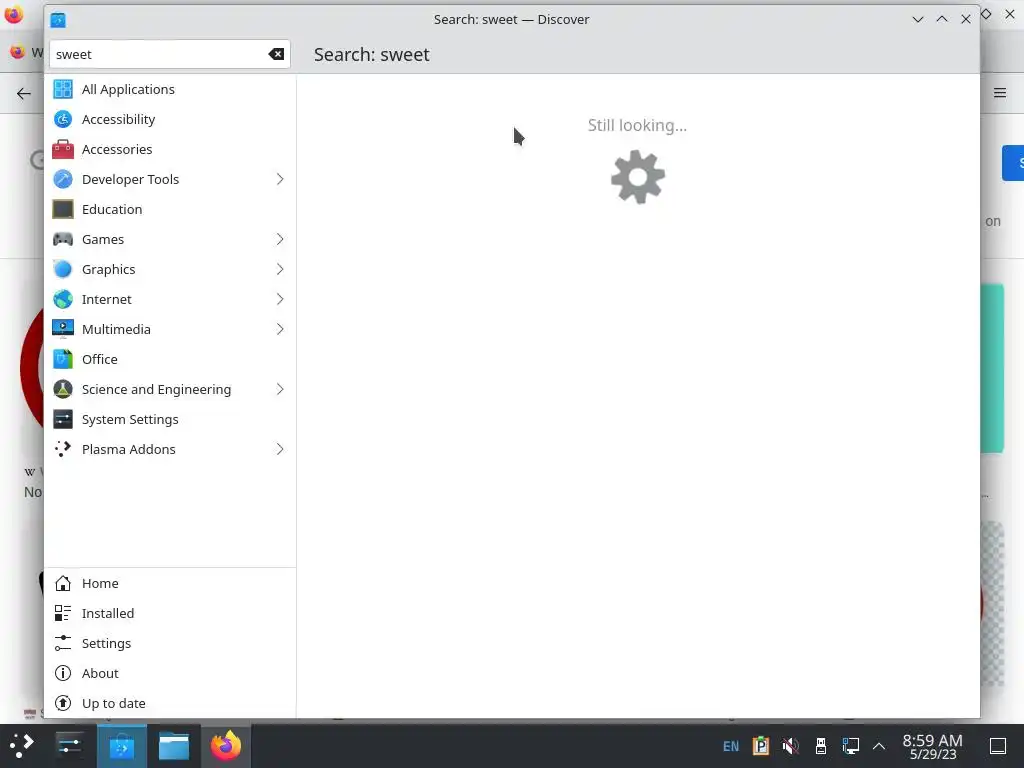
Task: Open the Firefox window hamburger menu
Action: coord(1000,93)
